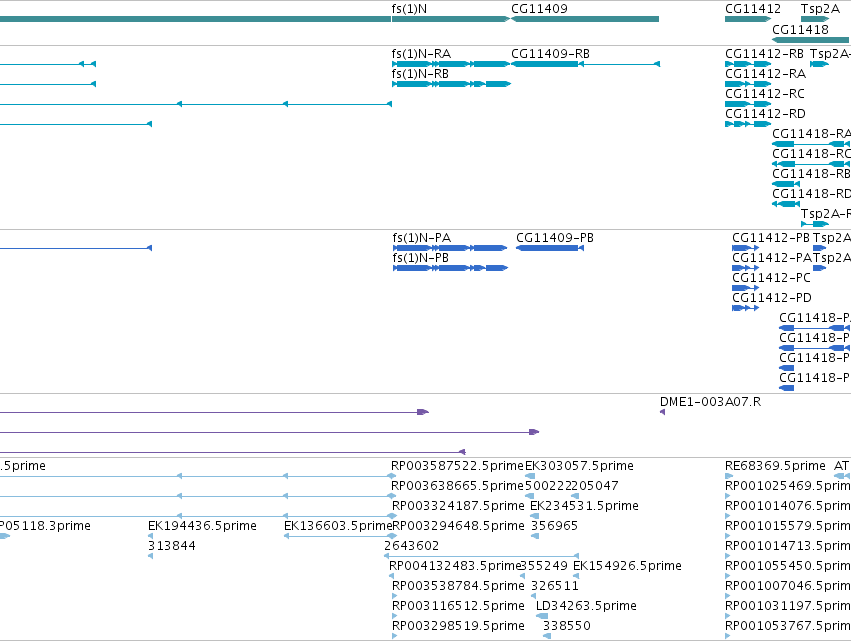Select EST RP004132483.5prime
851x641 pixels.
pyautogui.click(x=455, y=566)
